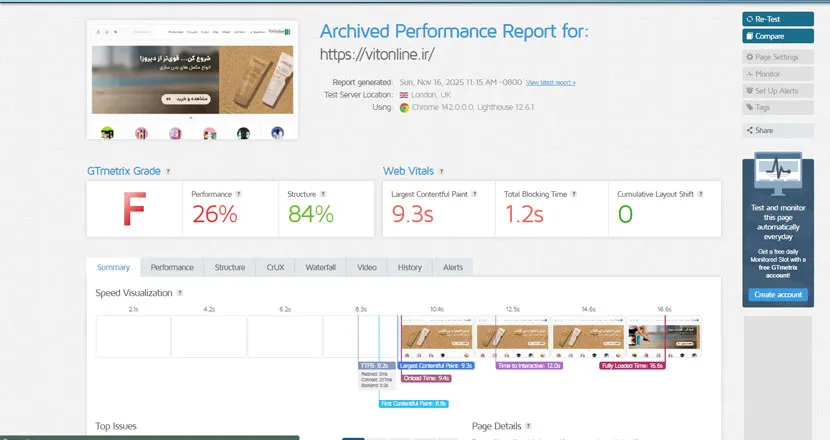
Task: Click the Compare button
Action: (x=777, y=36)
